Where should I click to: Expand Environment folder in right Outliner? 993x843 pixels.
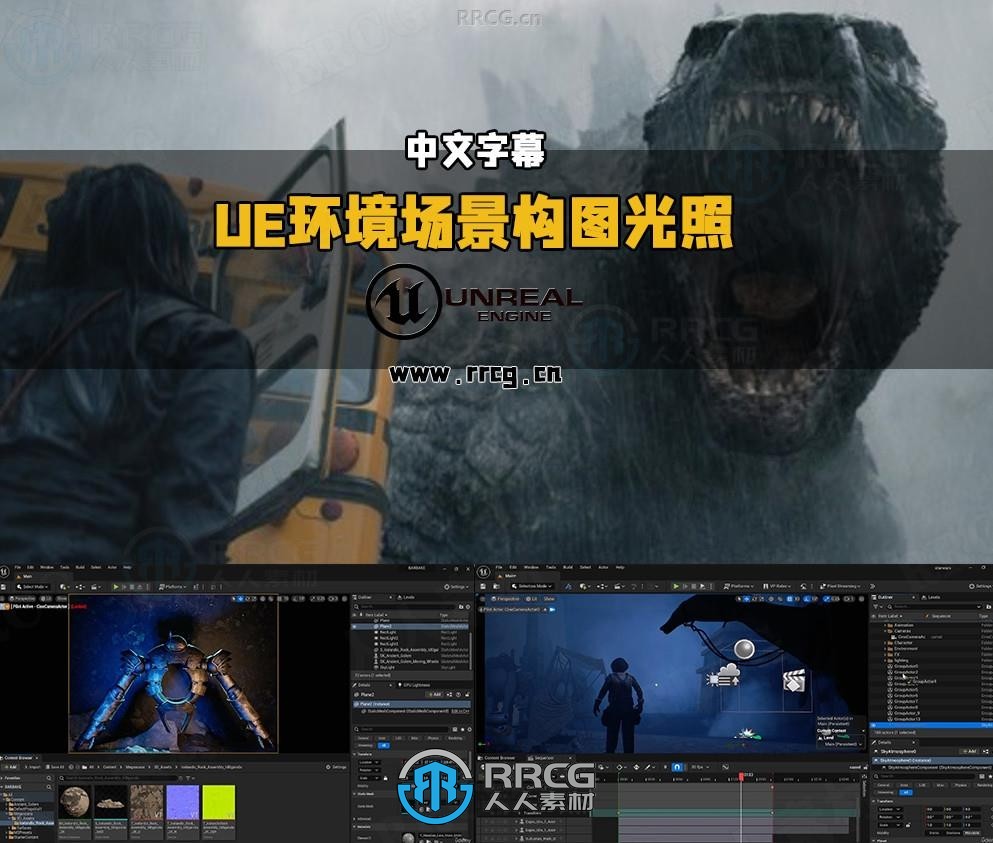click(885, 649)
